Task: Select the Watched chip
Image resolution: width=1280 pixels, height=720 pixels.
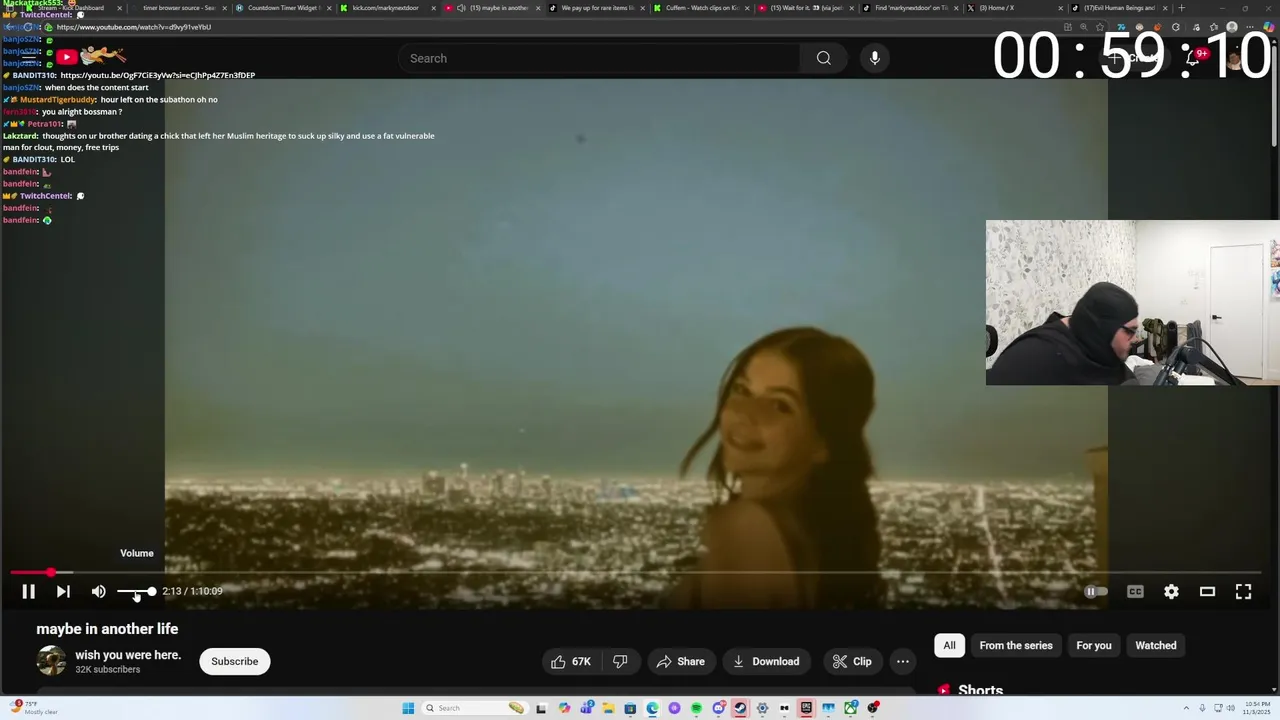Action: pos(1156,645)
